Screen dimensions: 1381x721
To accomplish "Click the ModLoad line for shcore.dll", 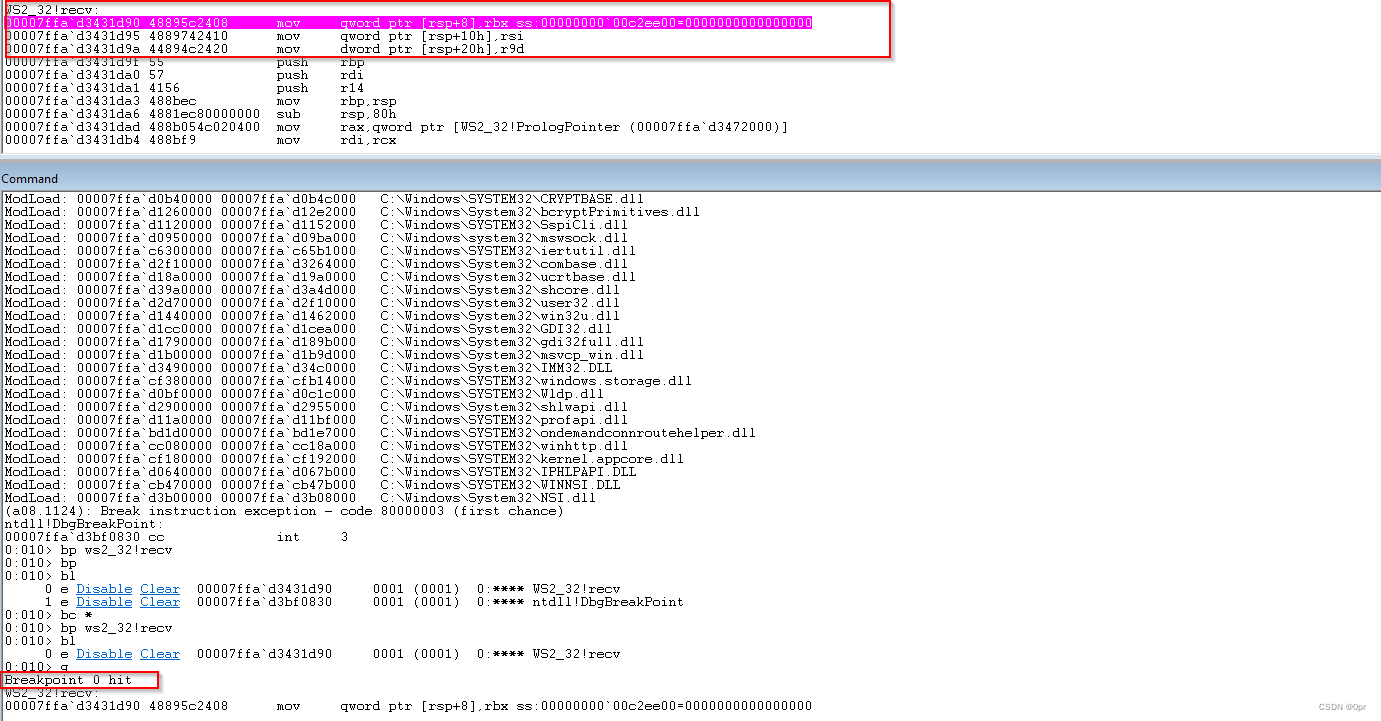I will pos(313,290).
